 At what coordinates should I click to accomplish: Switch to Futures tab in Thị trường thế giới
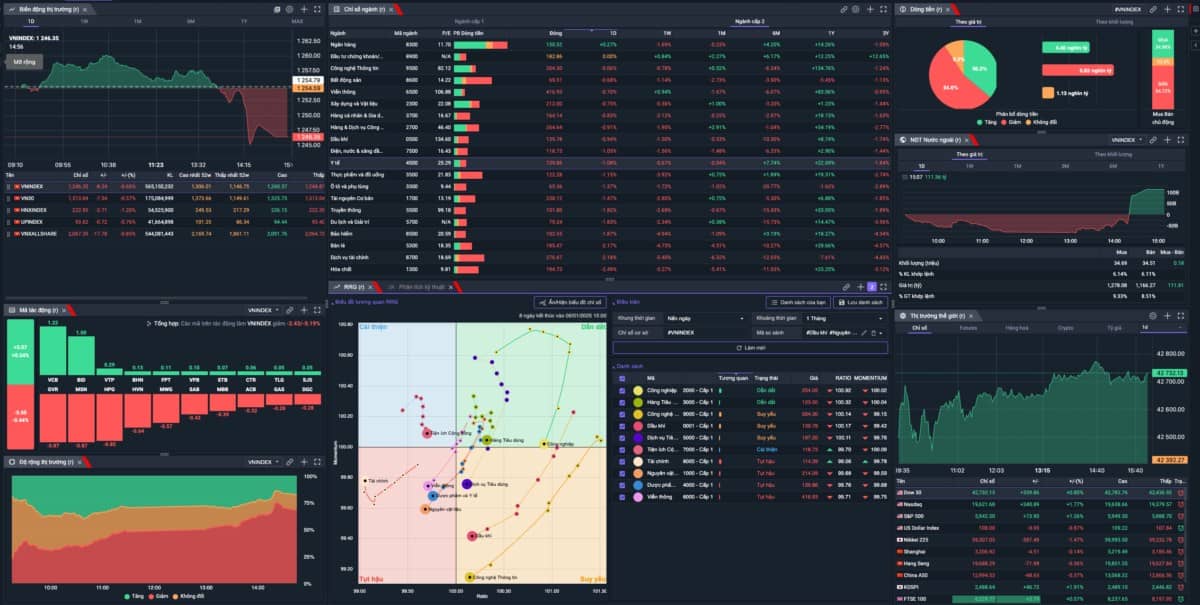pos(968,327)
